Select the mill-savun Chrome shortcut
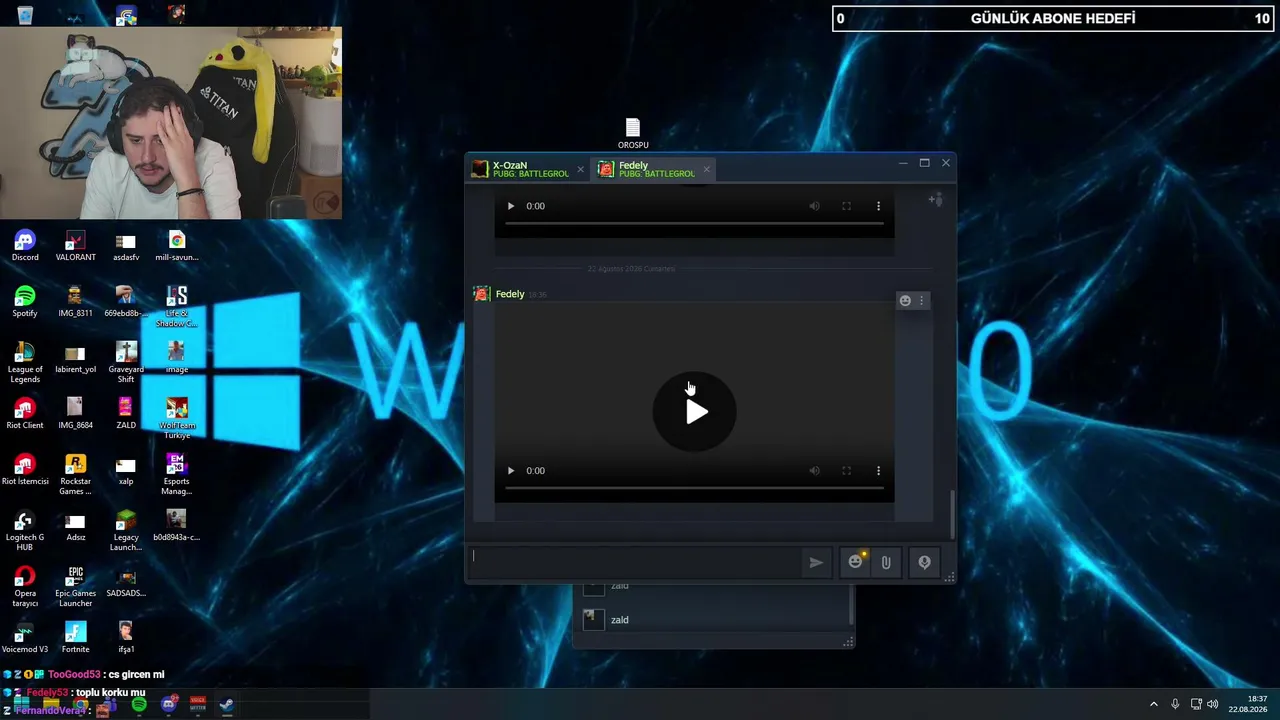 177,246
